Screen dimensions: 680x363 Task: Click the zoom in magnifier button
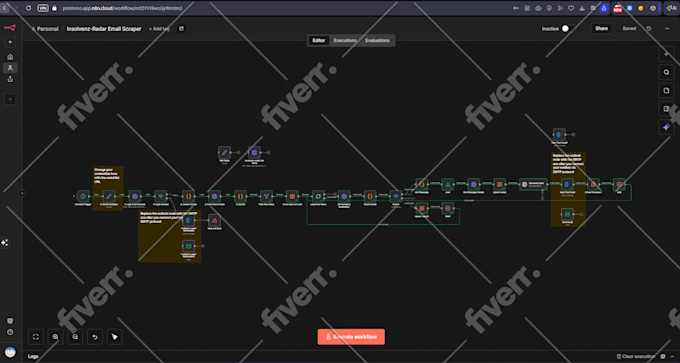[56, 337]
